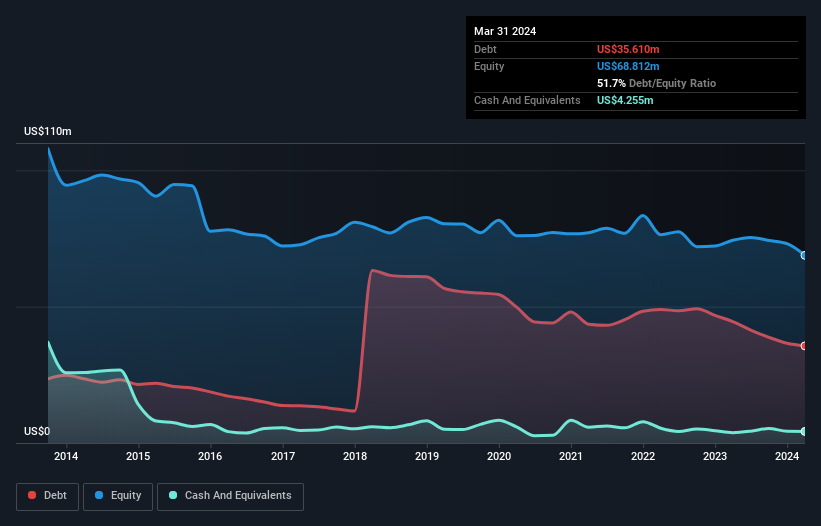Click the 2023 x-axis label
The image size is (821, 526).
715,456
